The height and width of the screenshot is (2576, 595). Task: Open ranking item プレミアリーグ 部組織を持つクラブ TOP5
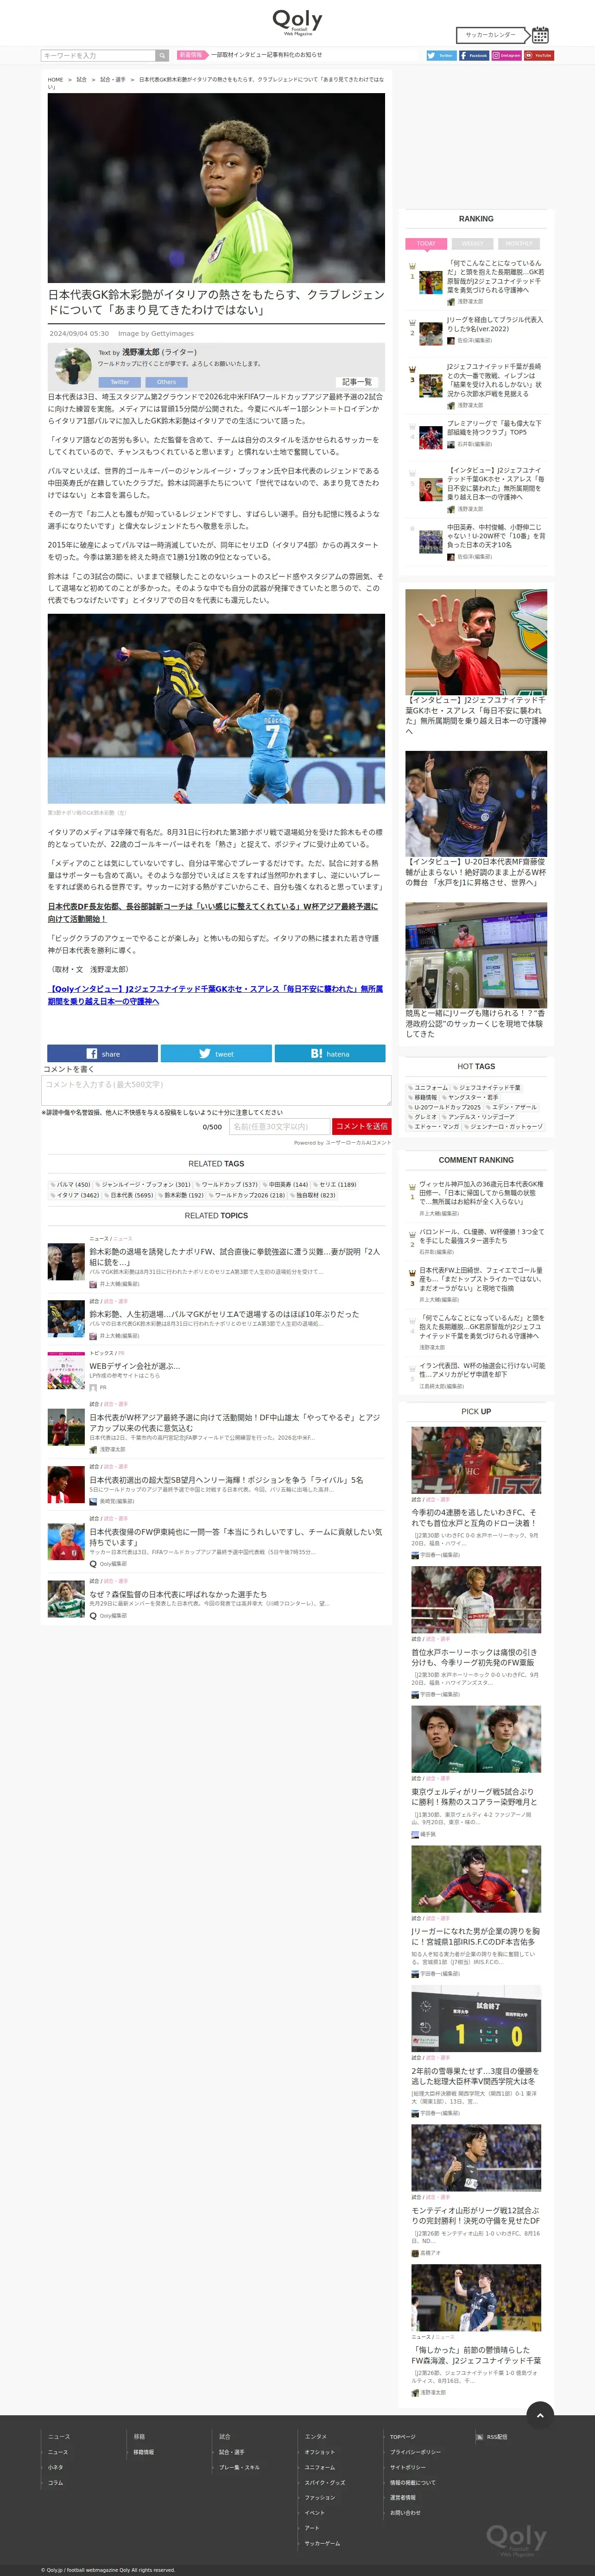[495, 428]
